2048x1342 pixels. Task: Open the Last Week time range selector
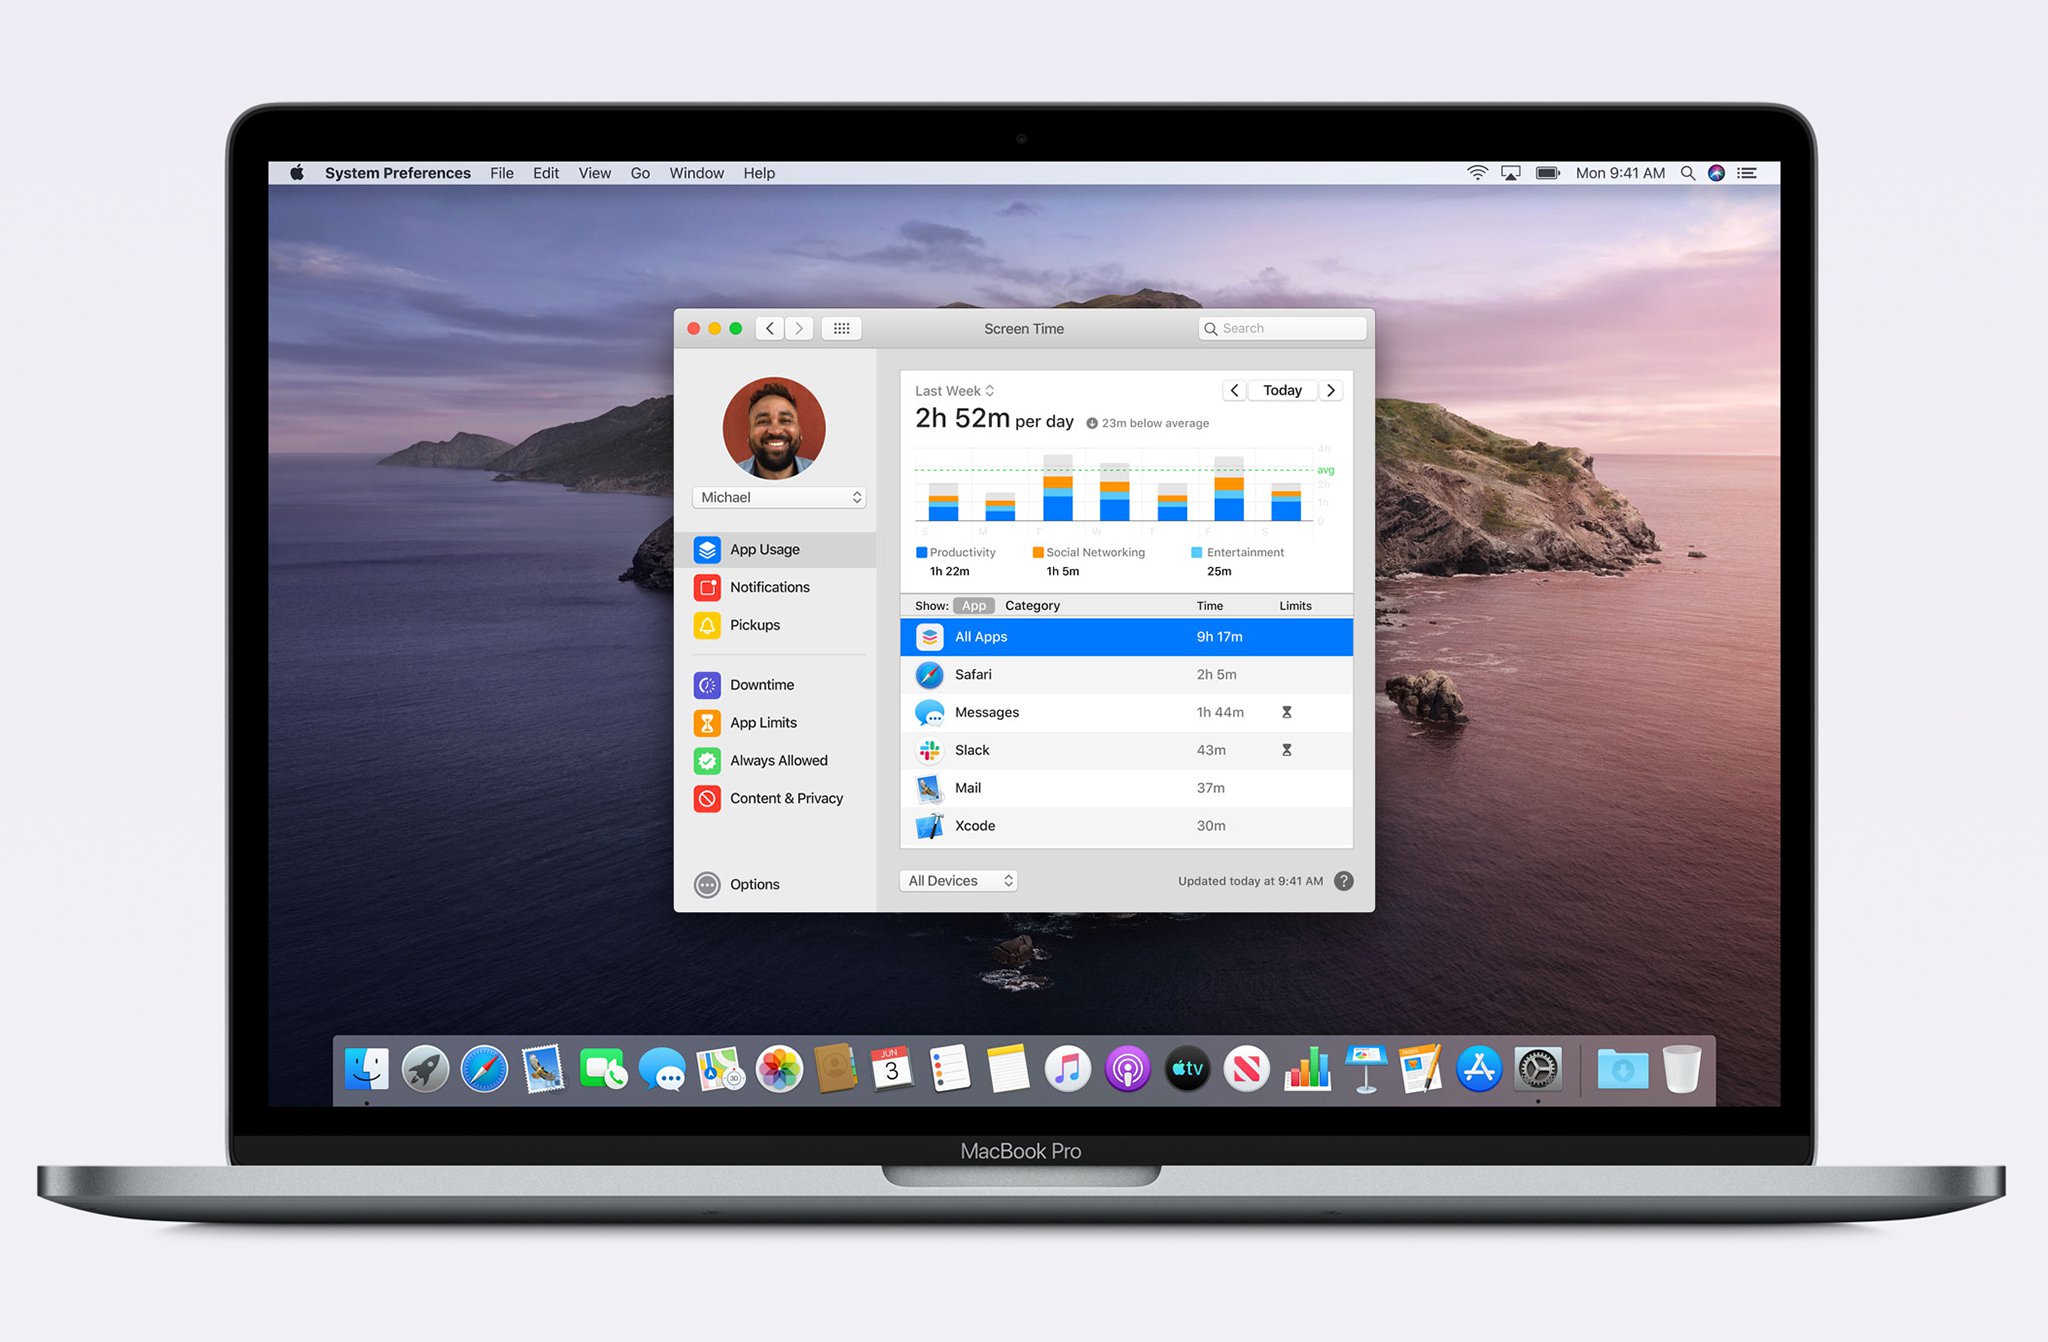tap(952, 390)
